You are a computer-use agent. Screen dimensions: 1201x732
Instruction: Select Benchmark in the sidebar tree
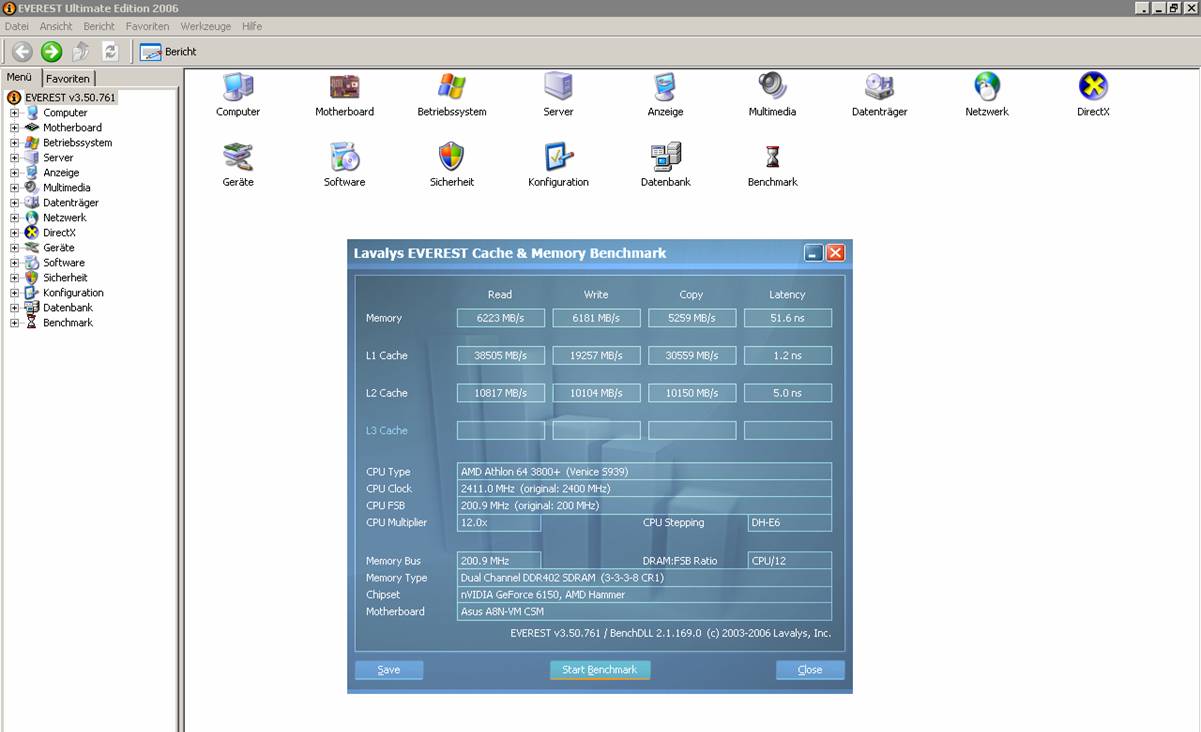(68, 323)
